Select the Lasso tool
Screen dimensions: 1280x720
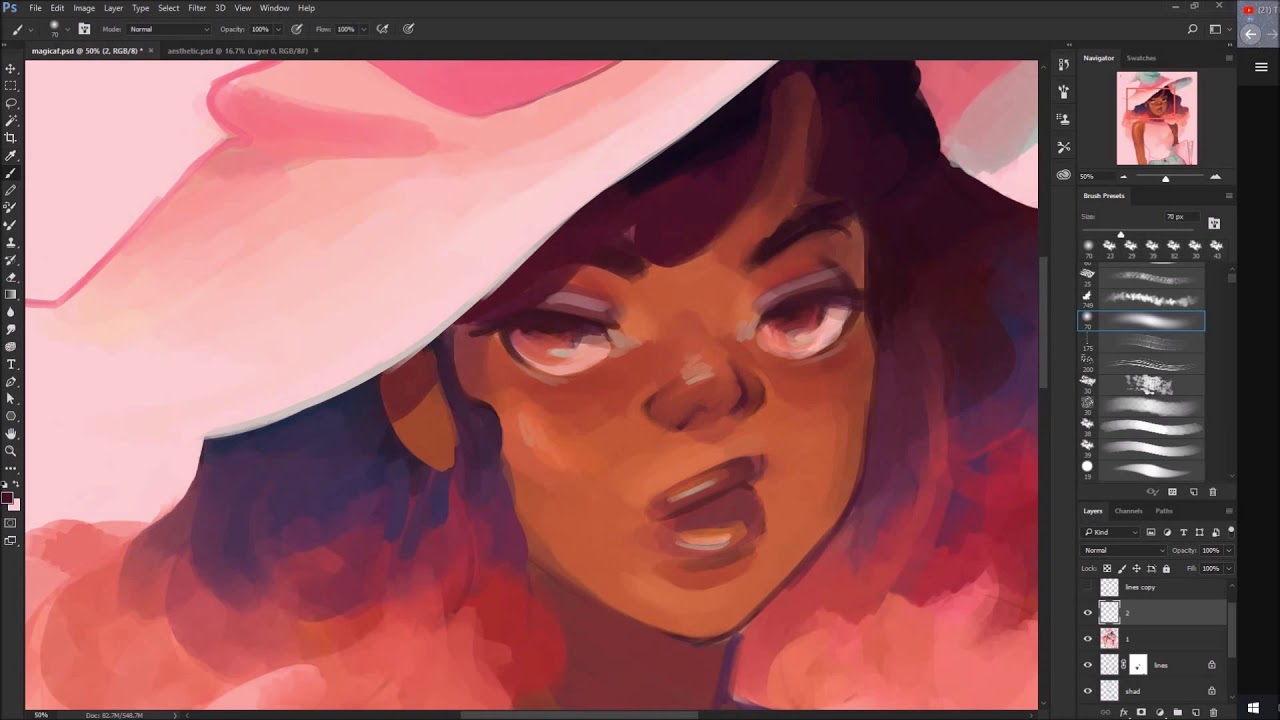(11, 104)
